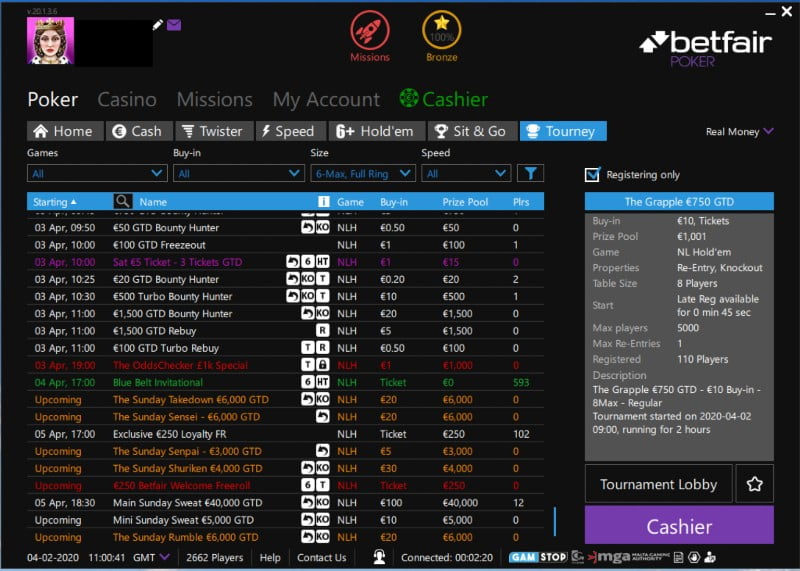
Task: Select the re-entry icon on The Sunday Sensei
Action: pyautogui.click(x=322, y=416)
